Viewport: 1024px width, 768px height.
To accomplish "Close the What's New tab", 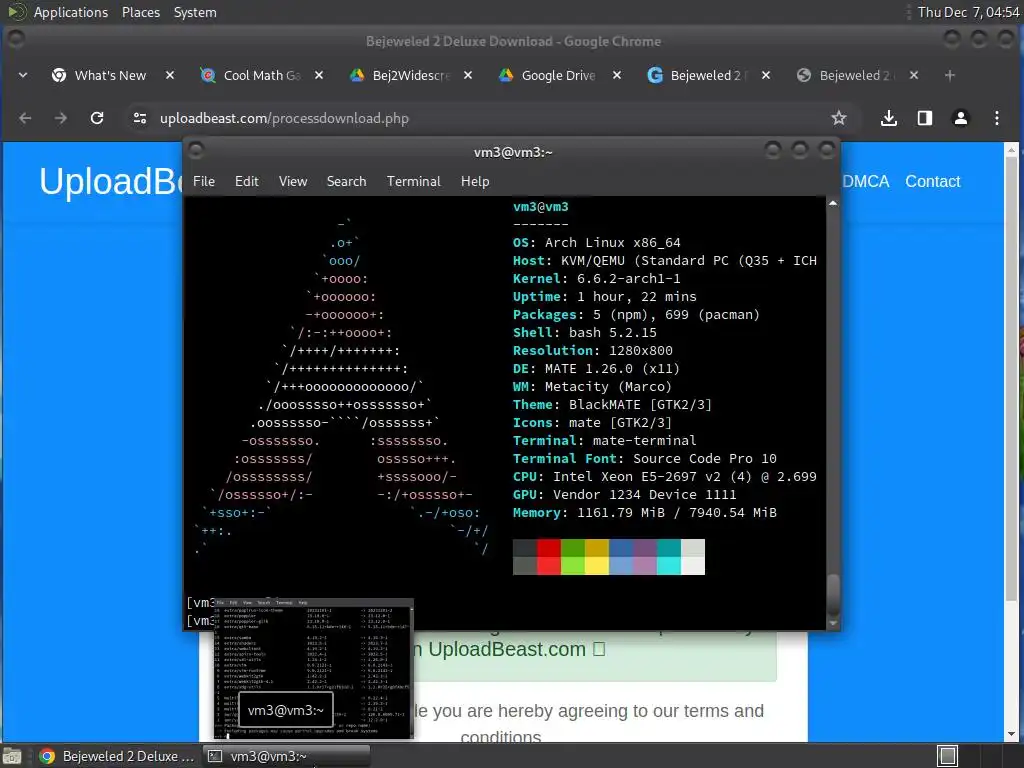I will pos(170,75).
